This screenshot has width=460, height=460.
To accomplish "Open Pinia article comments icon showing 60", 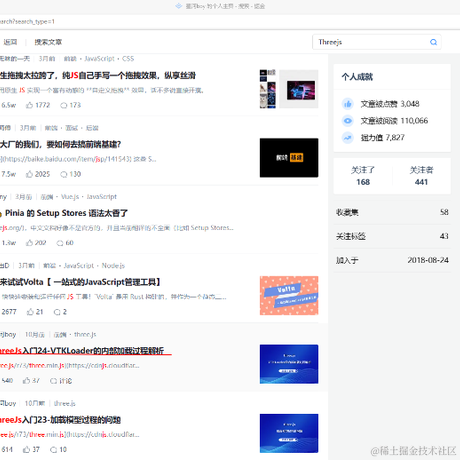I will coord(60,243).
